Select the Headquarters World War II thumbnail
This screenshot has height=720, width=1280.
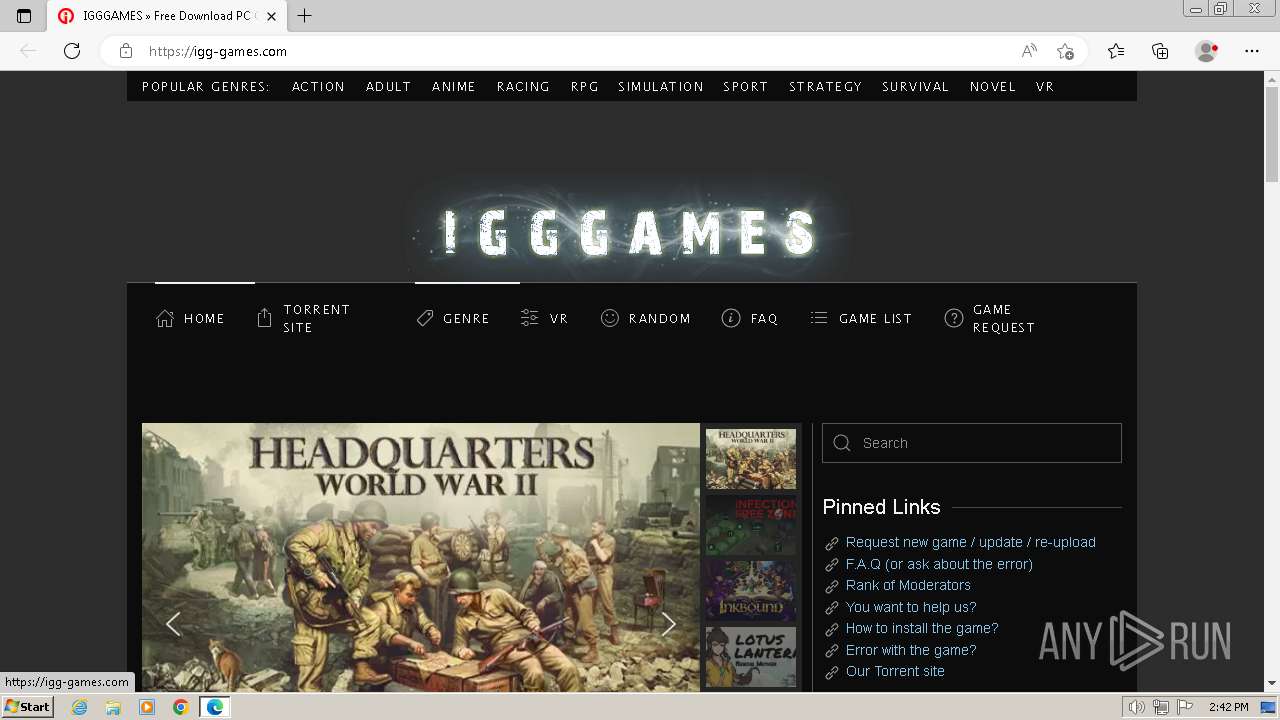click(751, 459)
